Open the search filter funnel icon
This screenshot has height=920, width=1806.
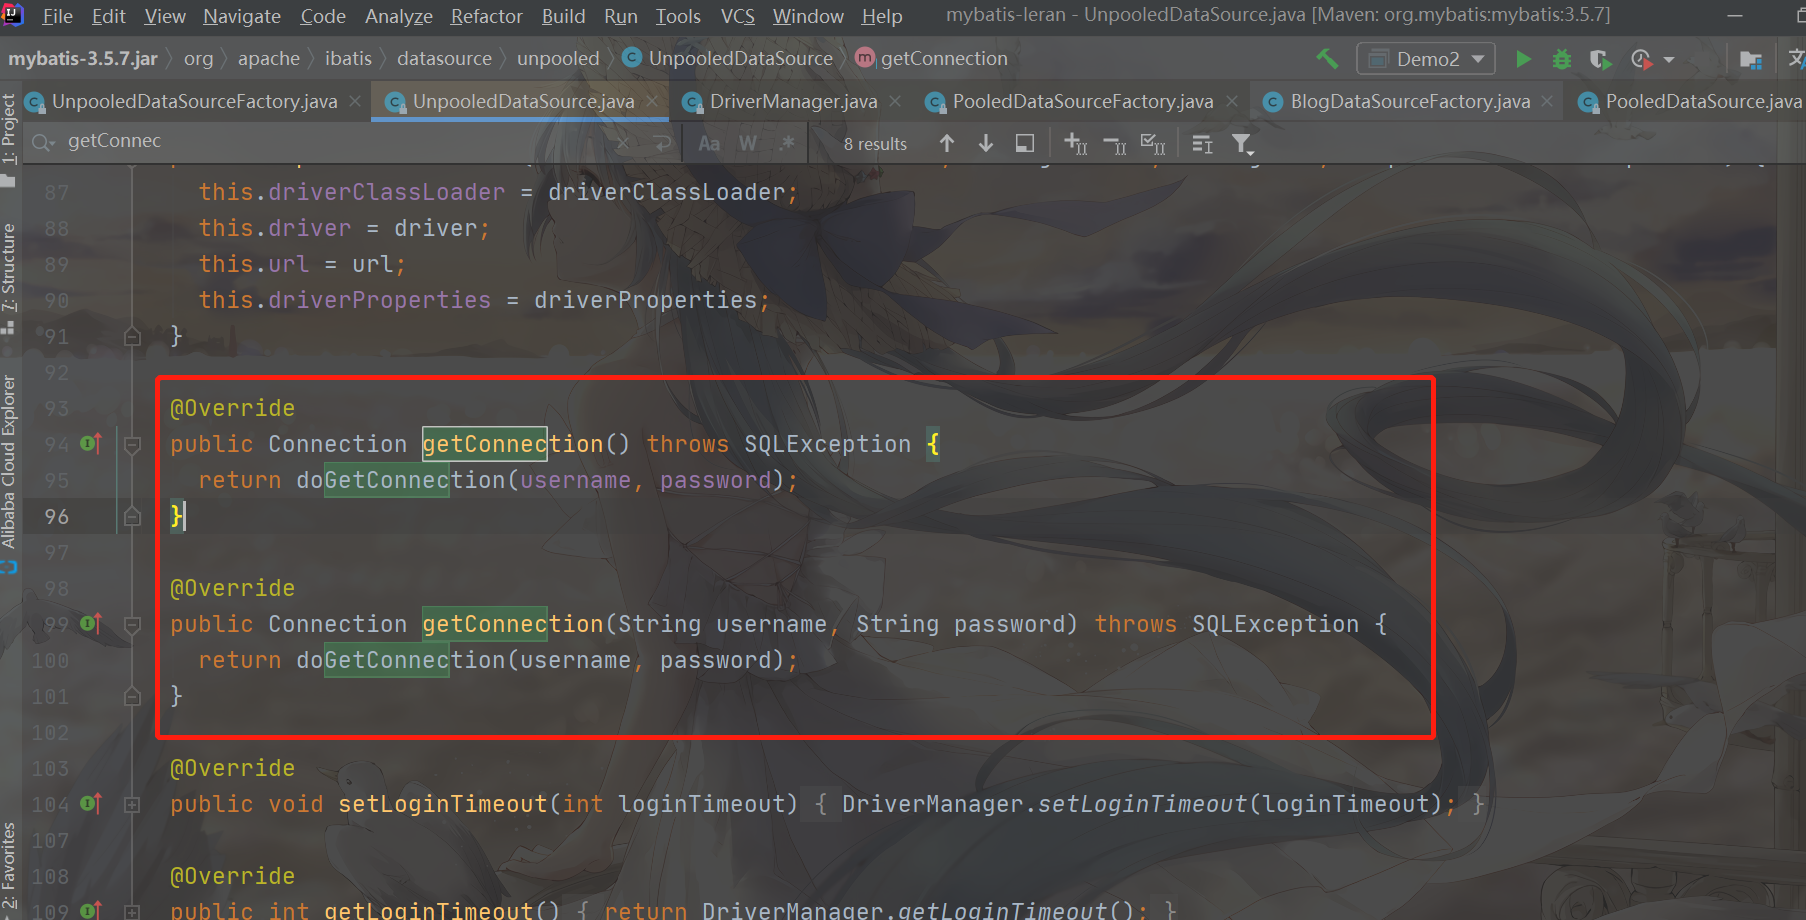[x=1242, y=145]
